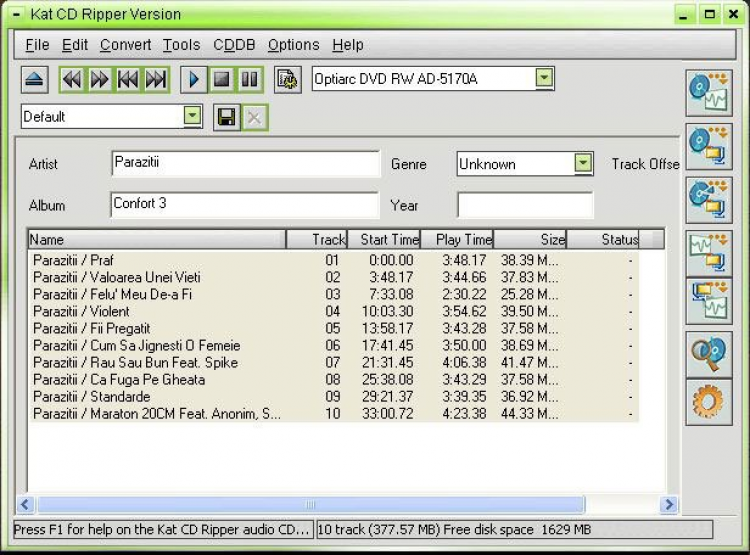Click the Album field containing Confort 3
Image resolution: width=750 pixels, height=555 pixels.
244,205
